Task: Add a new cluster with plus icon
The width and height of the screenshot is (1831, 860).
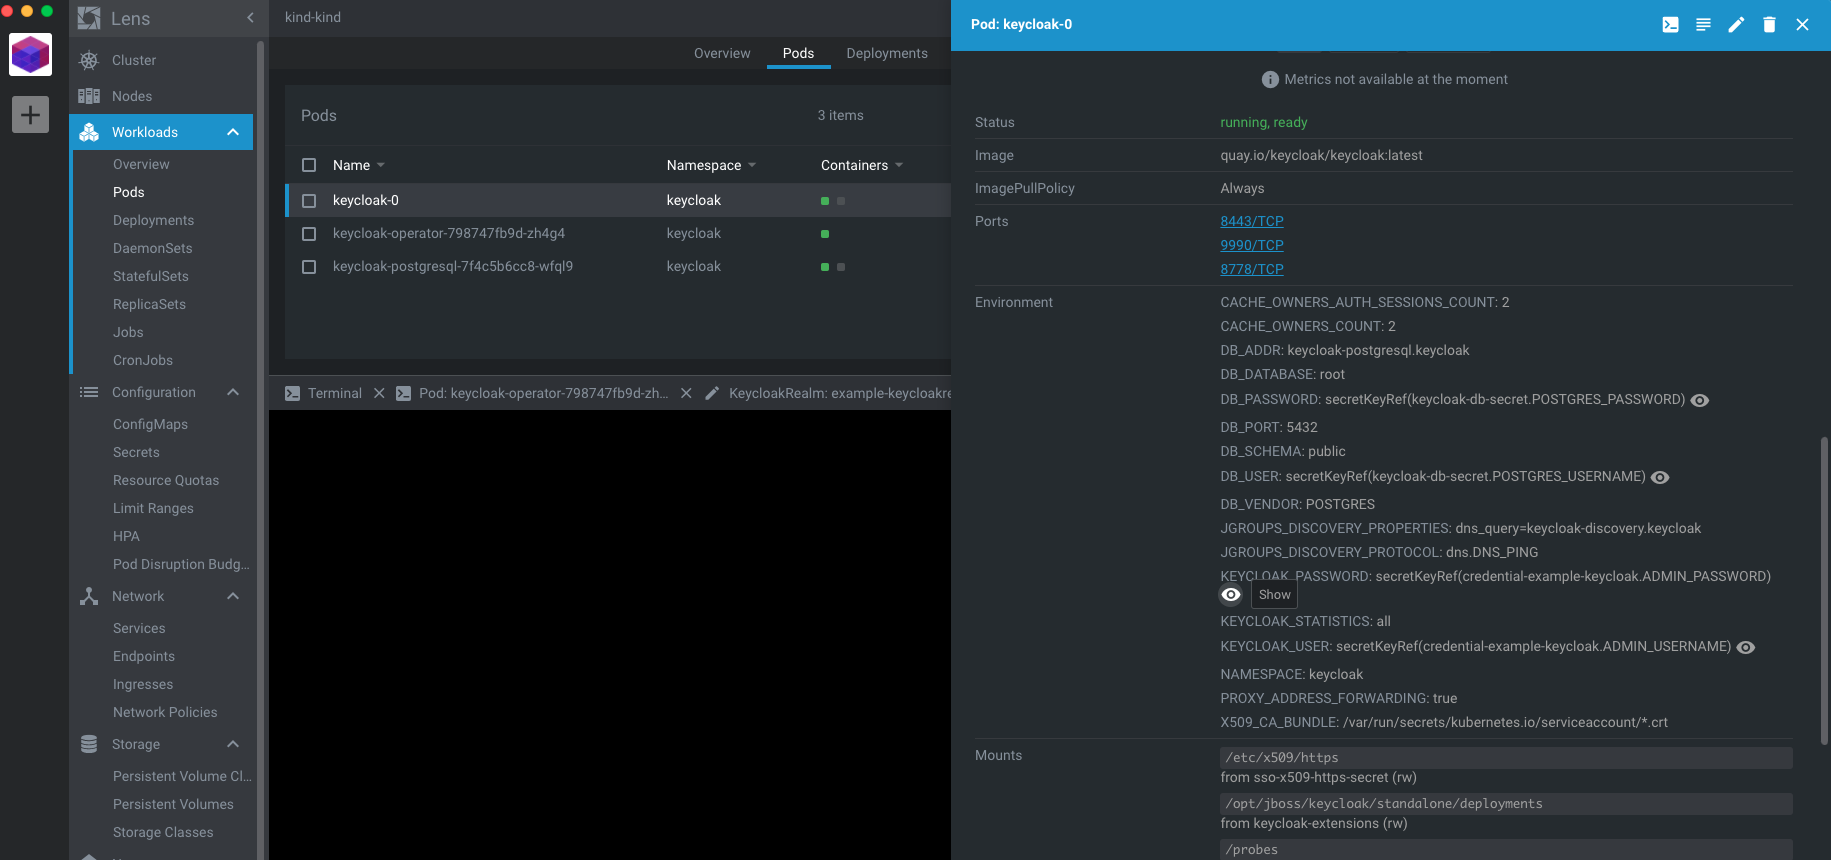Action: click(30, 115)
